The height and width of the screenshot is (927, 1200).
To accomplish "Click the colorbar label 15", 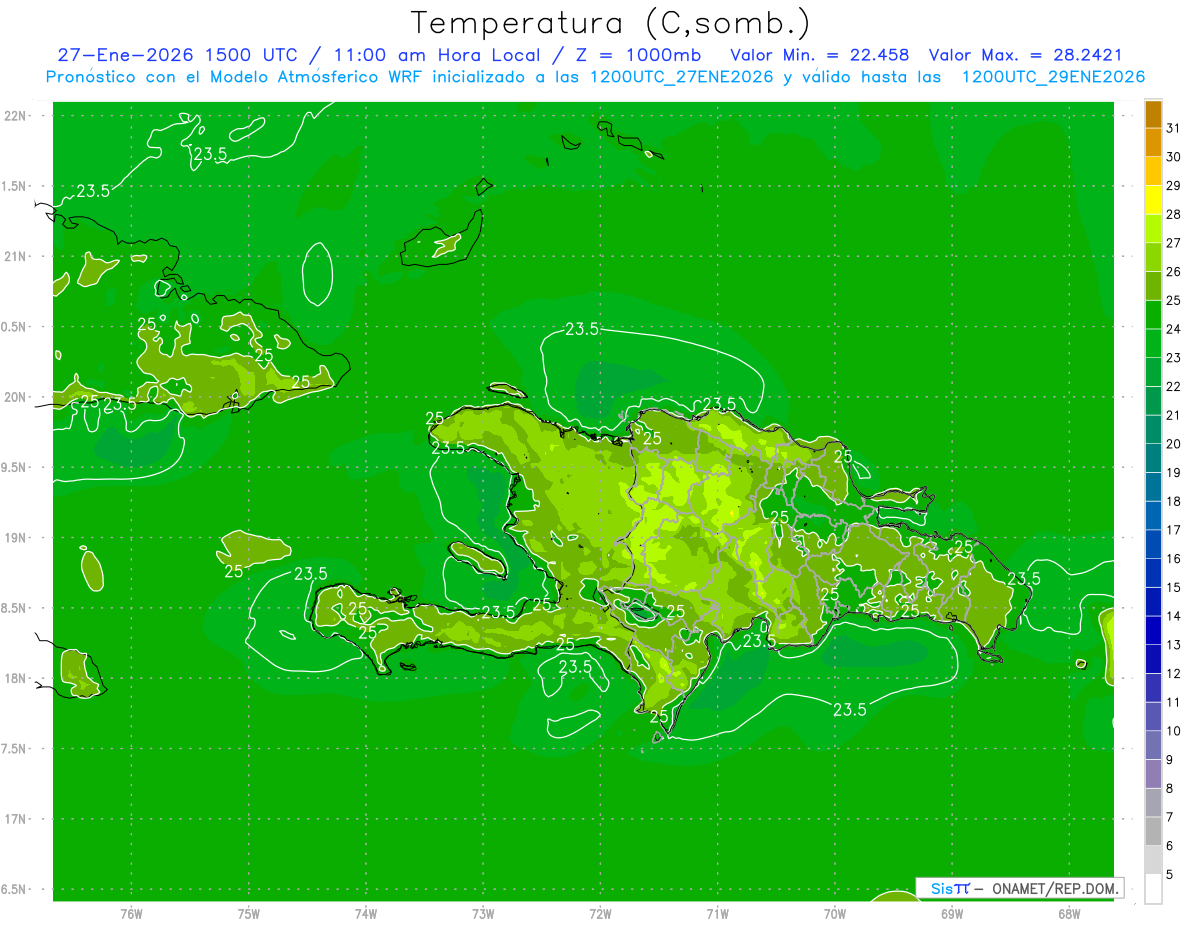I will click(x=1174, y=588).
